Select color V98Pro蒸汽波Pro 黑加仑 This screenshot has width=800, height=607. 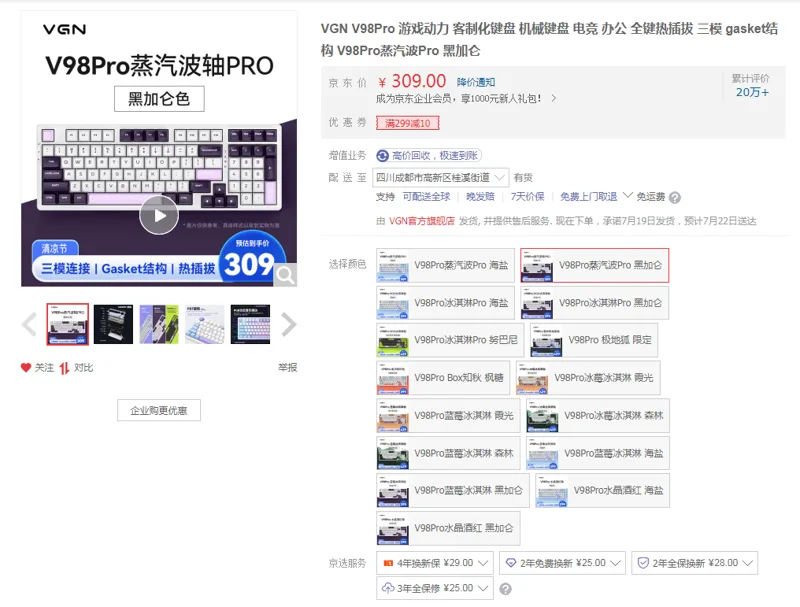(594, 265)
